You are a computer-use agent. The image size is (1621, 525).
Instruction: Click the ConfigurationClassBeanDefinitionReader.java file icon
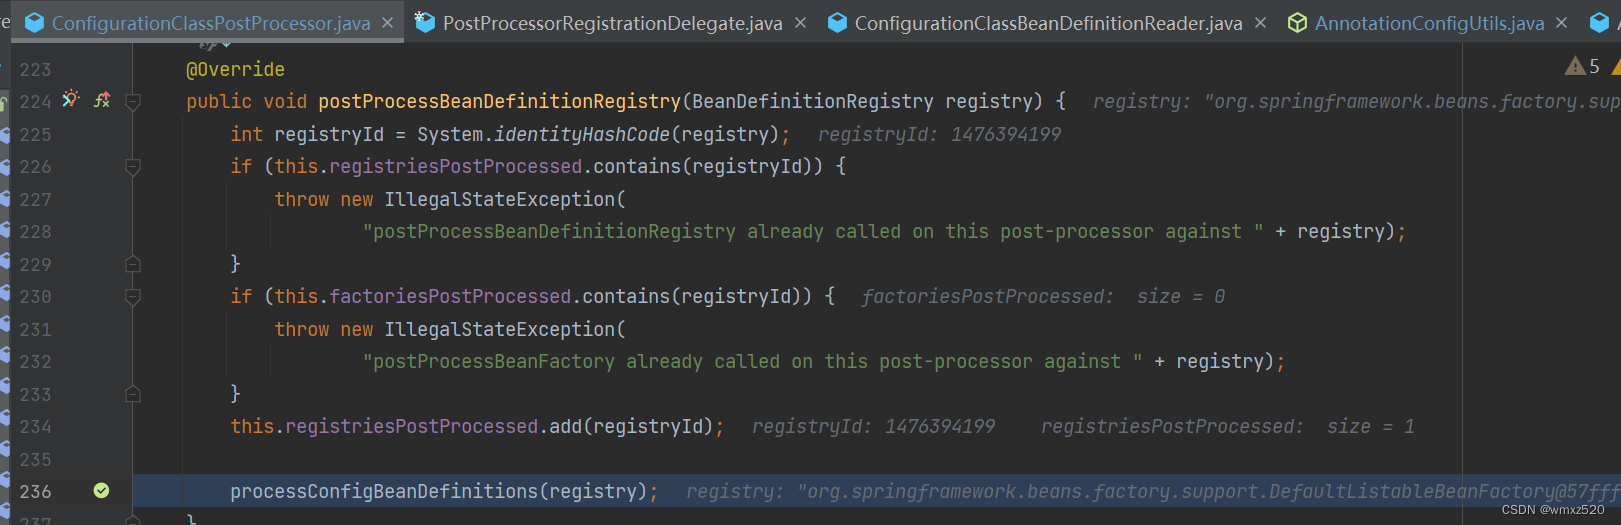coord(838,22)
